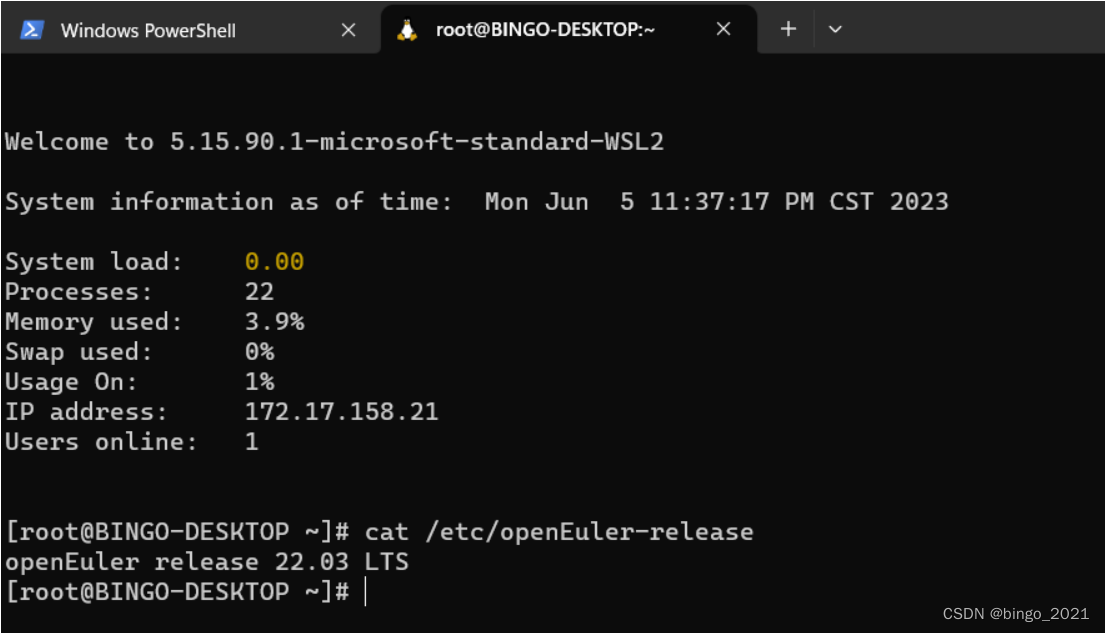Click the PowerShell icon on the first tab
Screen dimensions: 1105x633
click(33, 30)
